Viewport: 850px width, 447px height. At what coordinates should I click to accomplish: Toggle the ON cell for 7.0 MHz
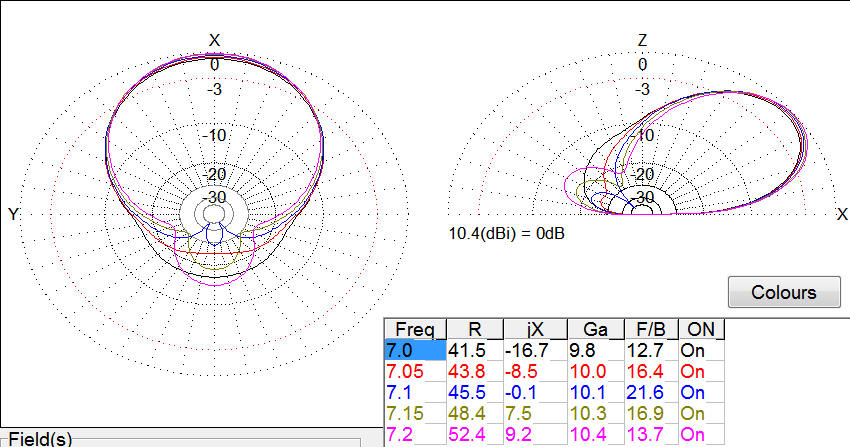tap(702, 351)
